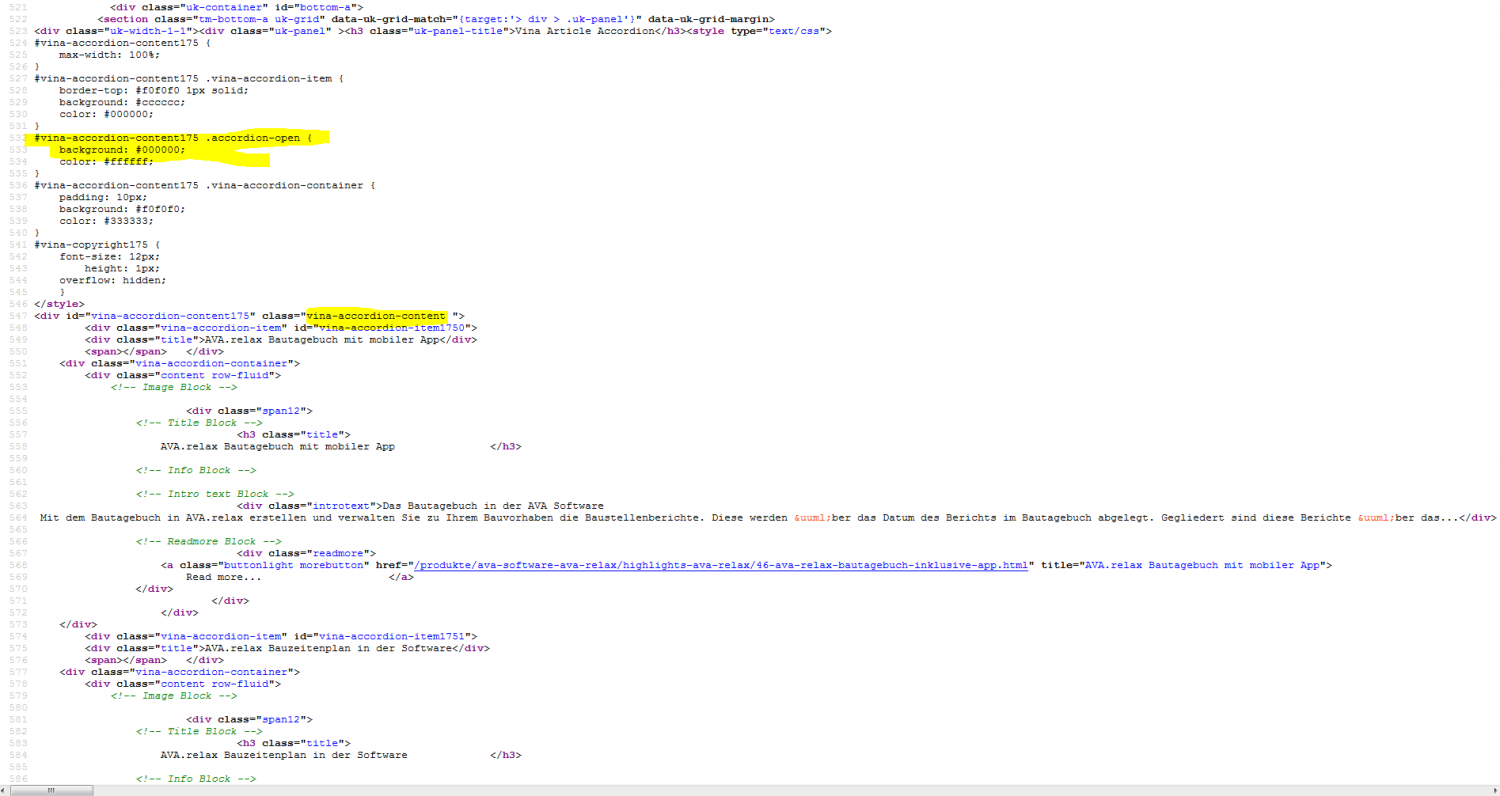Click highlighted 'color: #ffffff;' declaration
The image size is (1500, 796).
105,162
